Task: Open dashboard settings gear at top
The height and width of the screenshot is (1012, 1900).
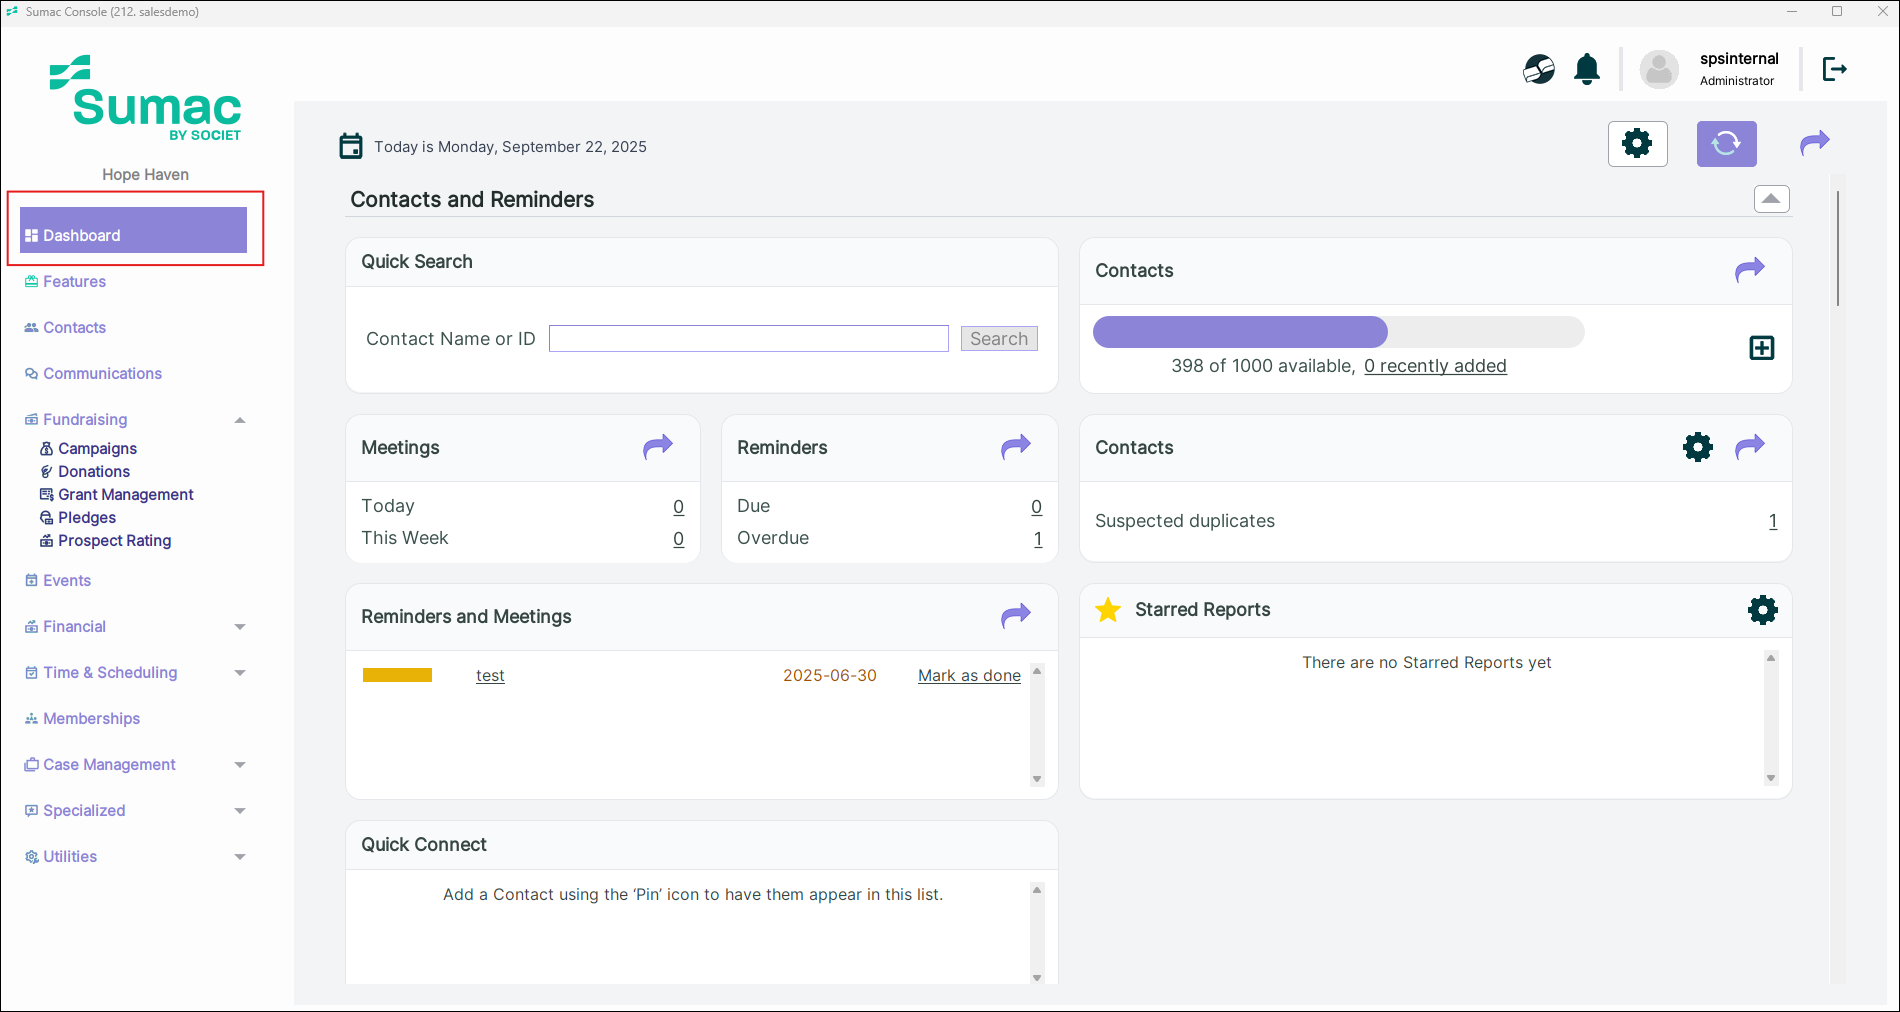Action: click(x=1637, y=144)
